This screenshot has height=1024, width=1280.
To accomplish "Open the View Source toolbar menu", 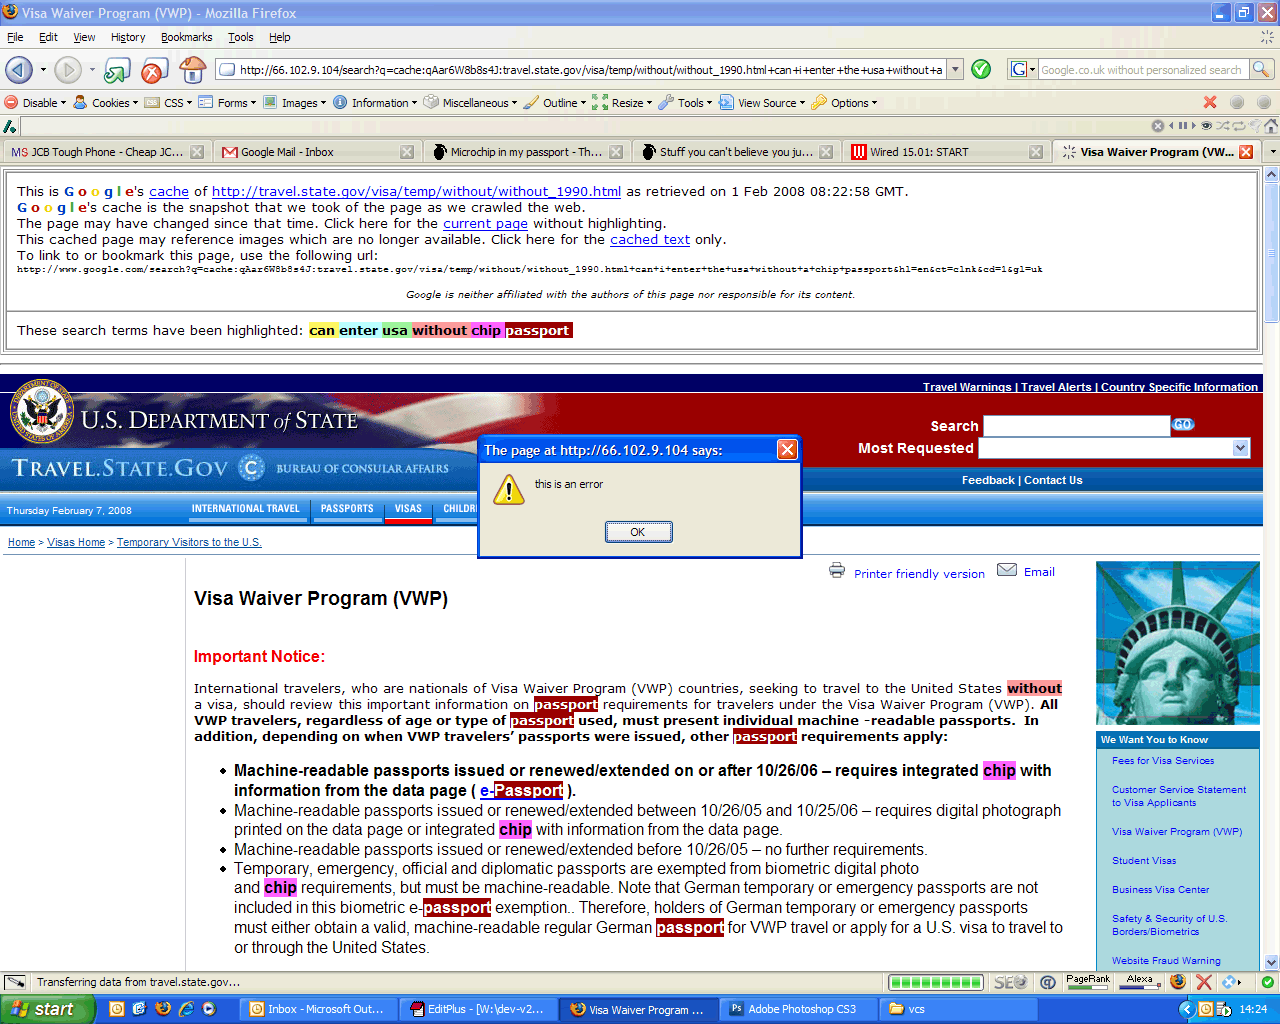I will coord(762,103).
